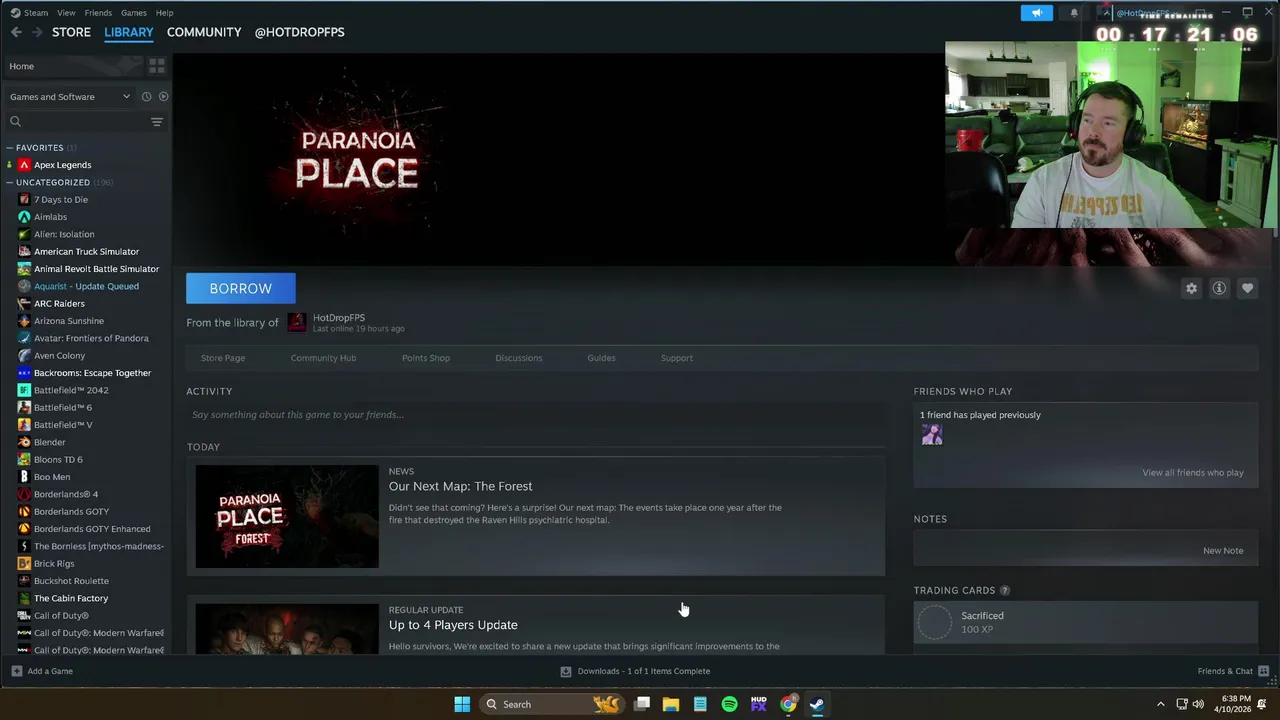Select The Cabin Factory in library
This screenshot has width=1280, height=720.
[71, 598]
